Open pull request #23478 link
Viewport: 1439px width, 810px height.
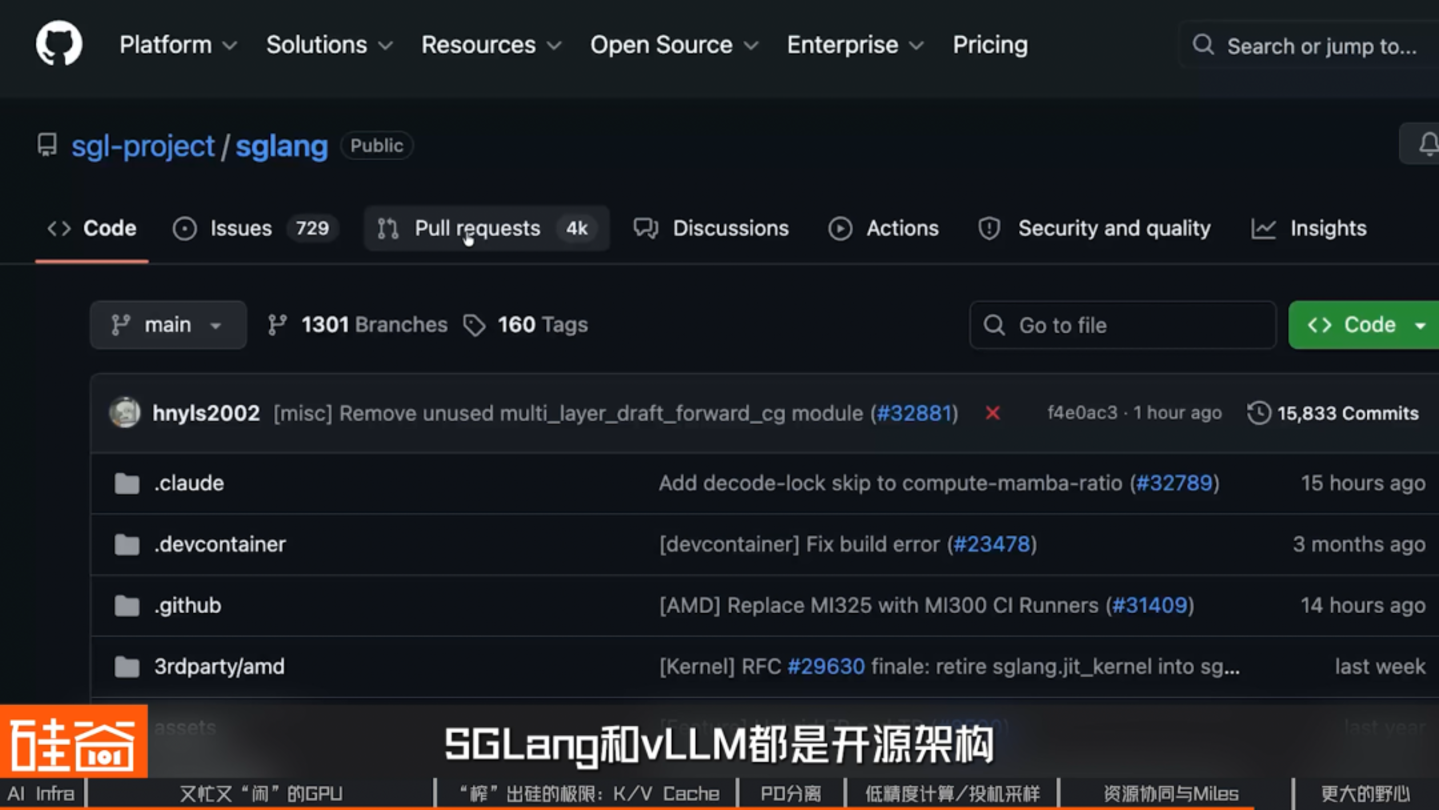tap(991, 544)
